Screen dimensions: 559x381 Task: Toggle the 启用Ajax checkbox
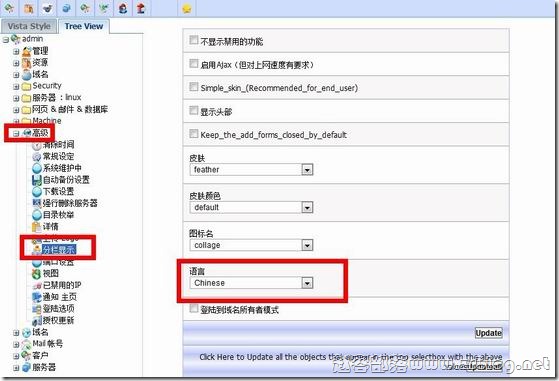[x=194, y=63]
